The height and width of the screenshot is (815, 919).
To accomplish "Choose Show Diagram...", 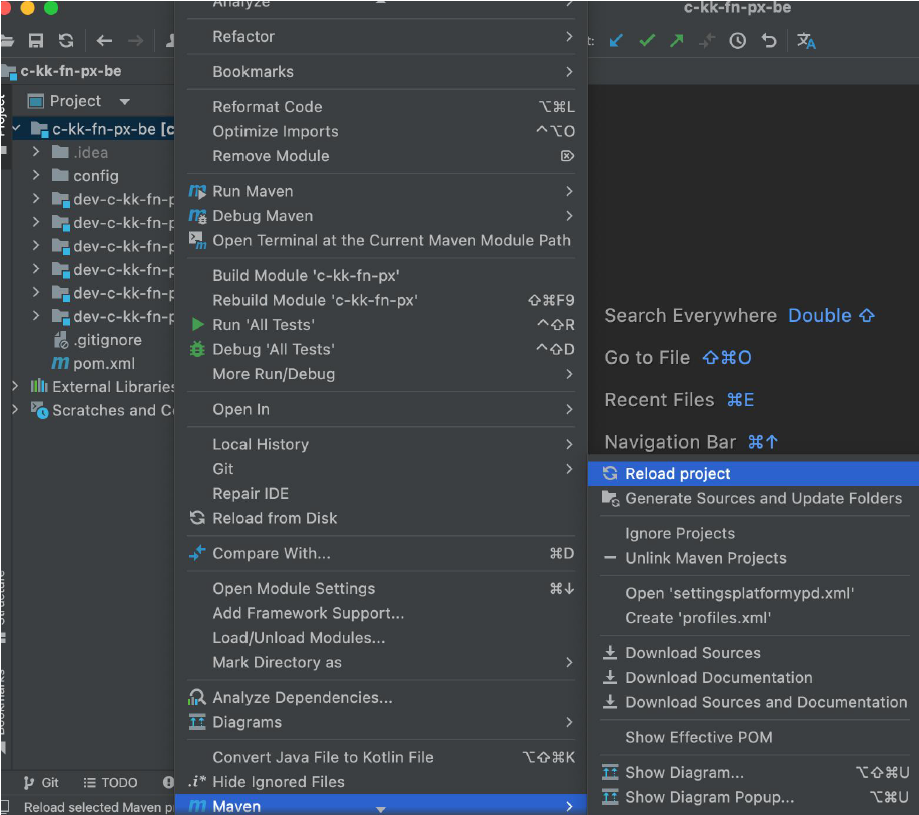I will coord(753,772).
